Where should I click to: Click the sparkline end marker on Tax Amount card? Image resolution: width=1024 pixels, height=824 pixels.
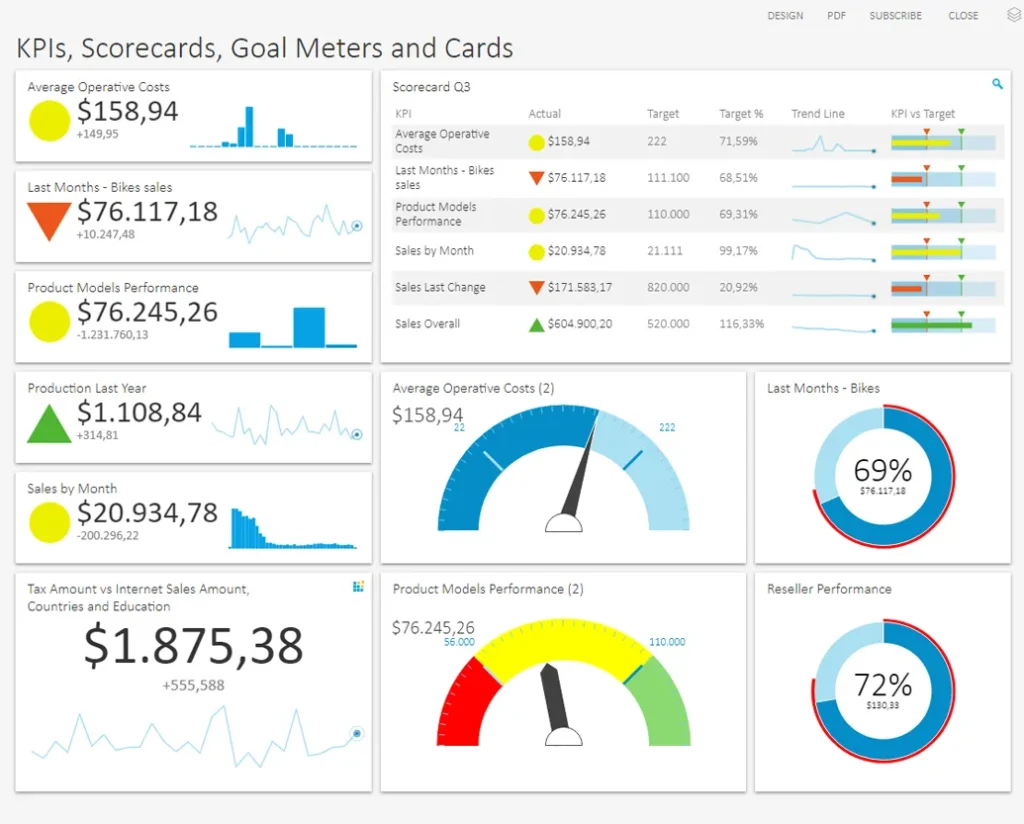[357, 733]
